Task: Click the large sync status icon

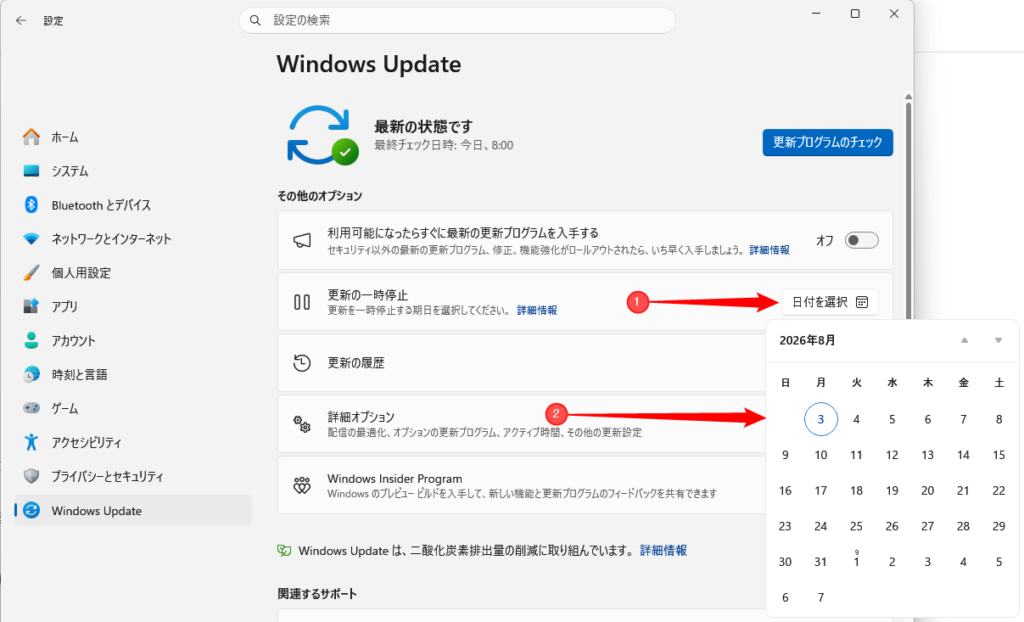Action: (323, 135)
